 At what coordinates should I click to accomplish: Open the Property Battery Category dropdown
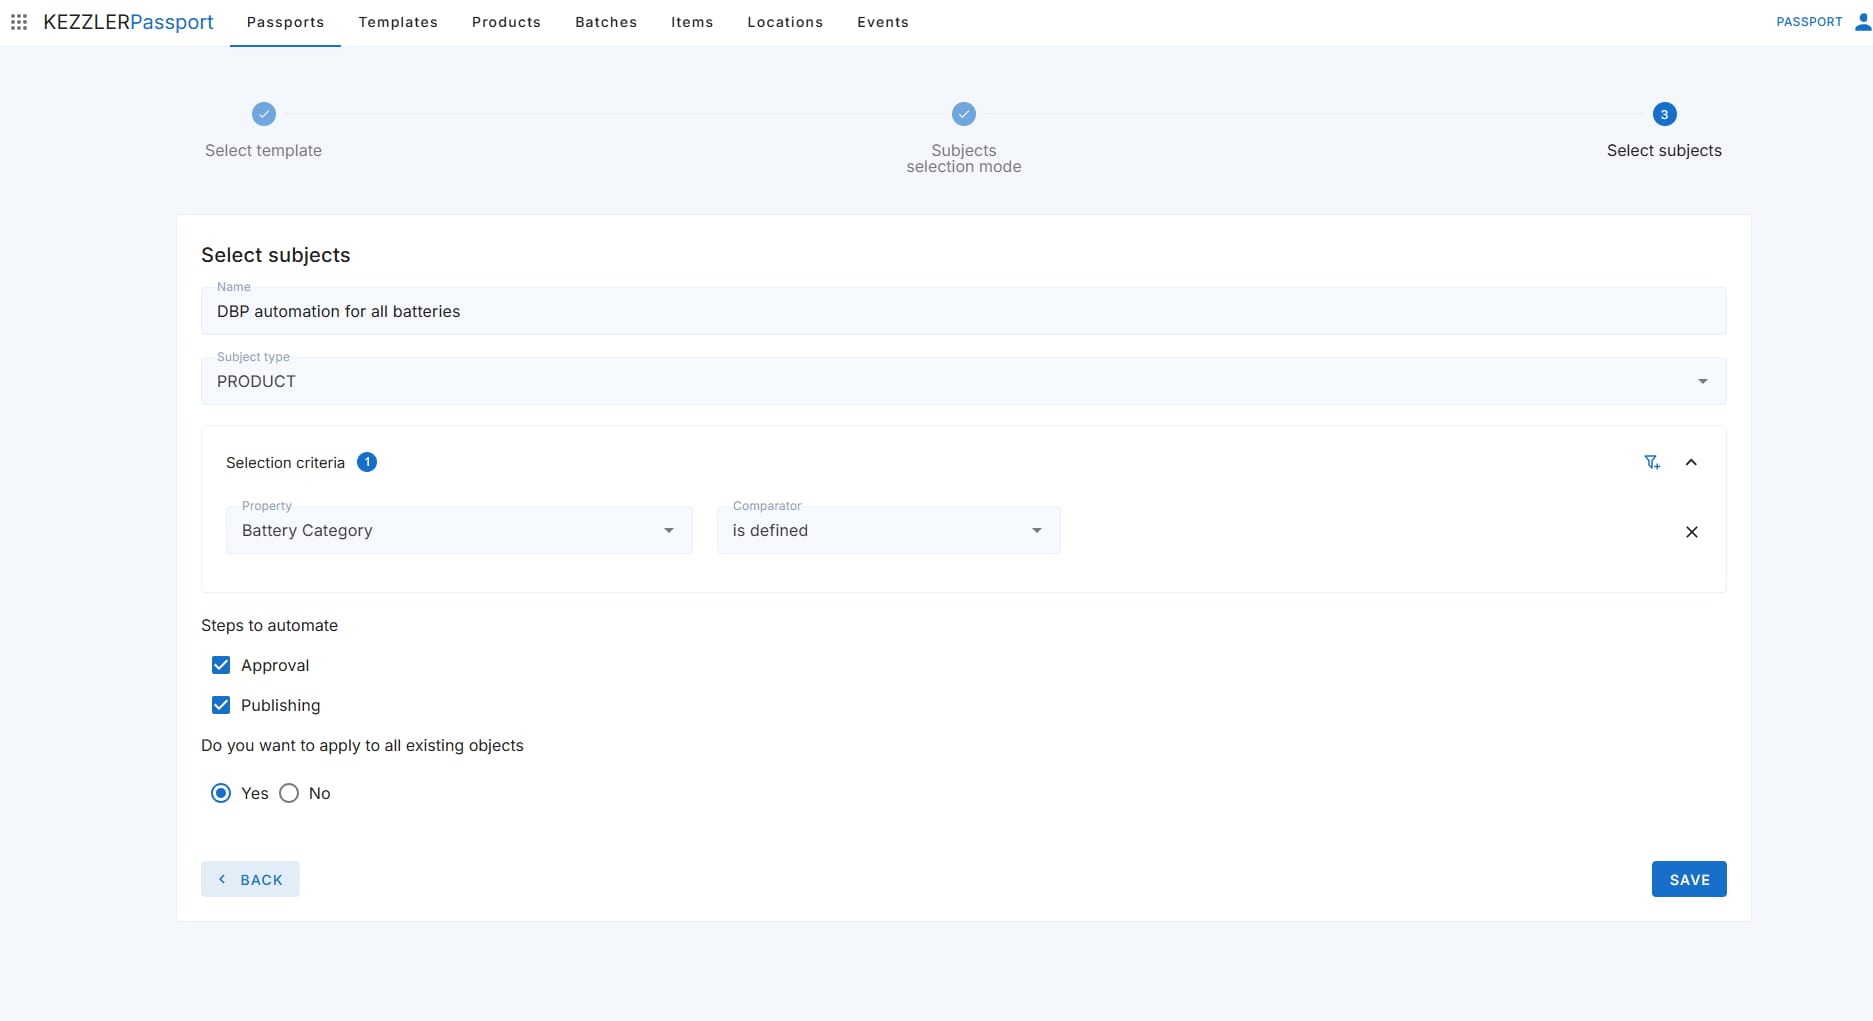459,530
